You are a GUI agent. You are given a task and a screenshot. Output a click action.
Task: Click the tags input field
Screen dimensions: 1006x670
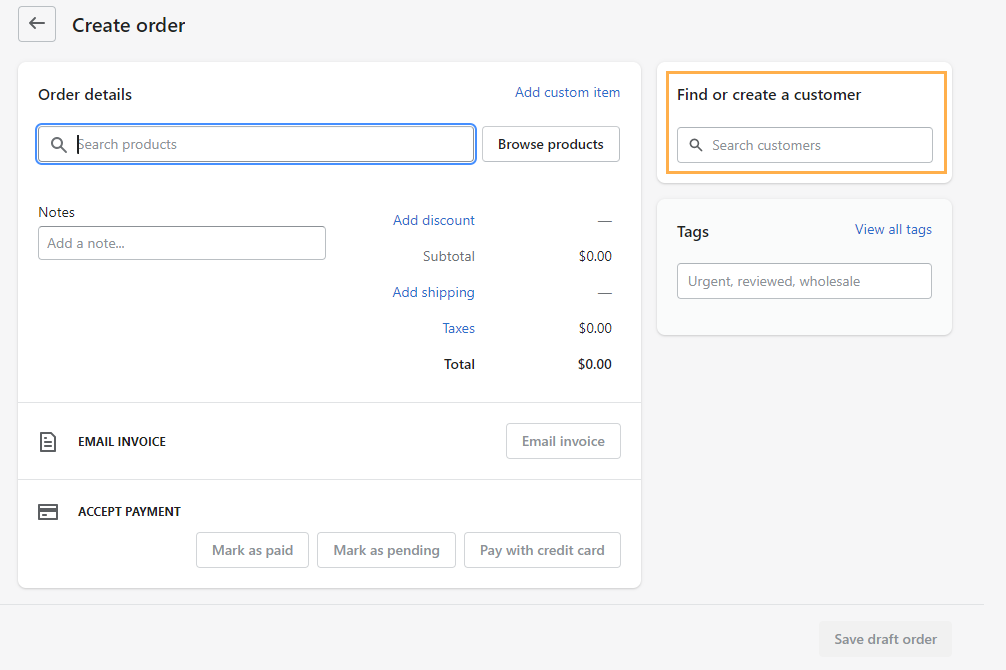804,281
